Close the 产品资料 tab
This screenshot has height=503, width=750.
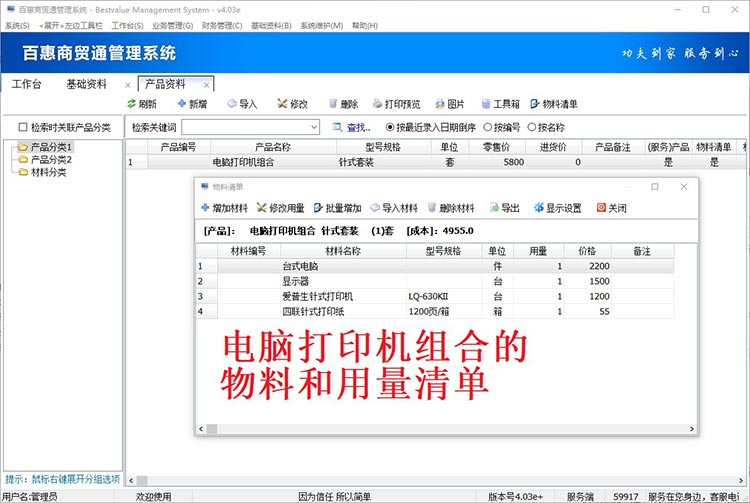coord(207,85)
